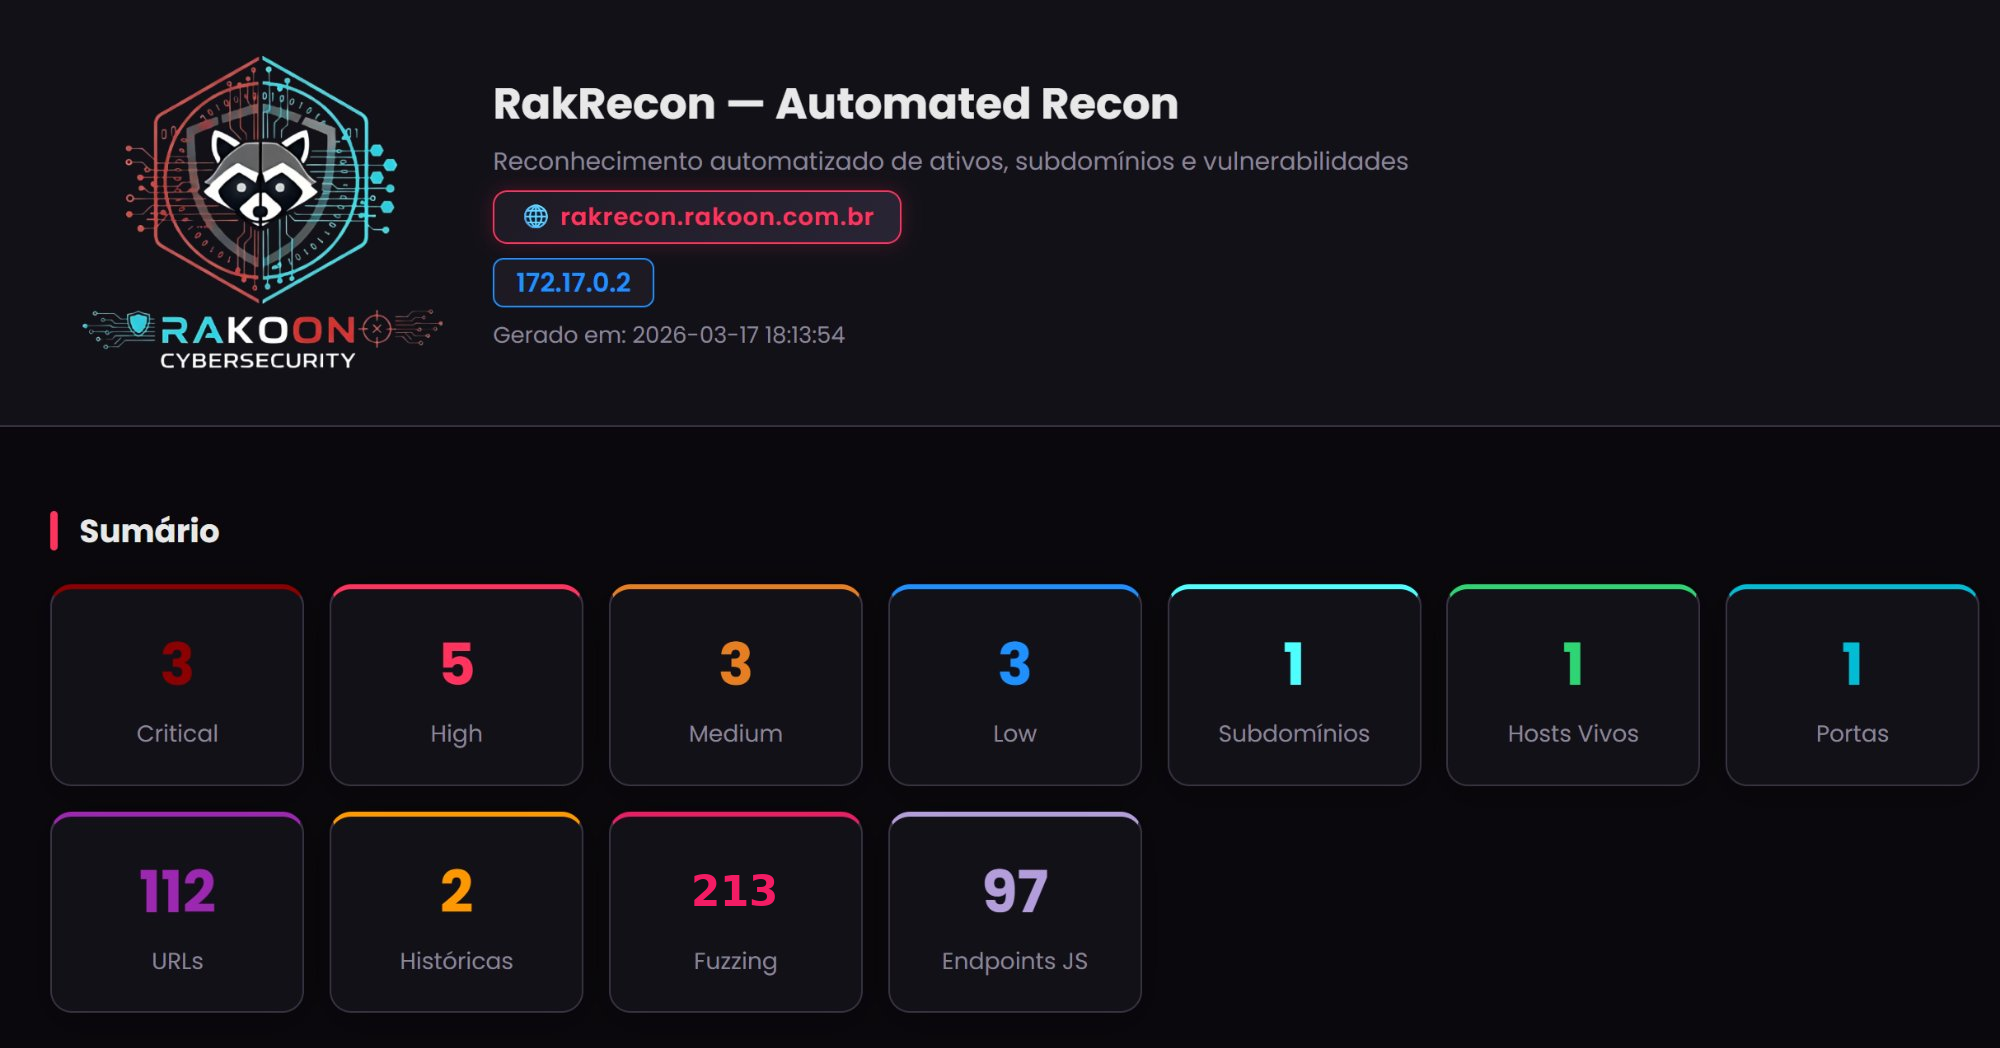Viewport: 2000px width, 1048px height.
Task: Open the Endpoints JS card
Action: coord(1014,912)
